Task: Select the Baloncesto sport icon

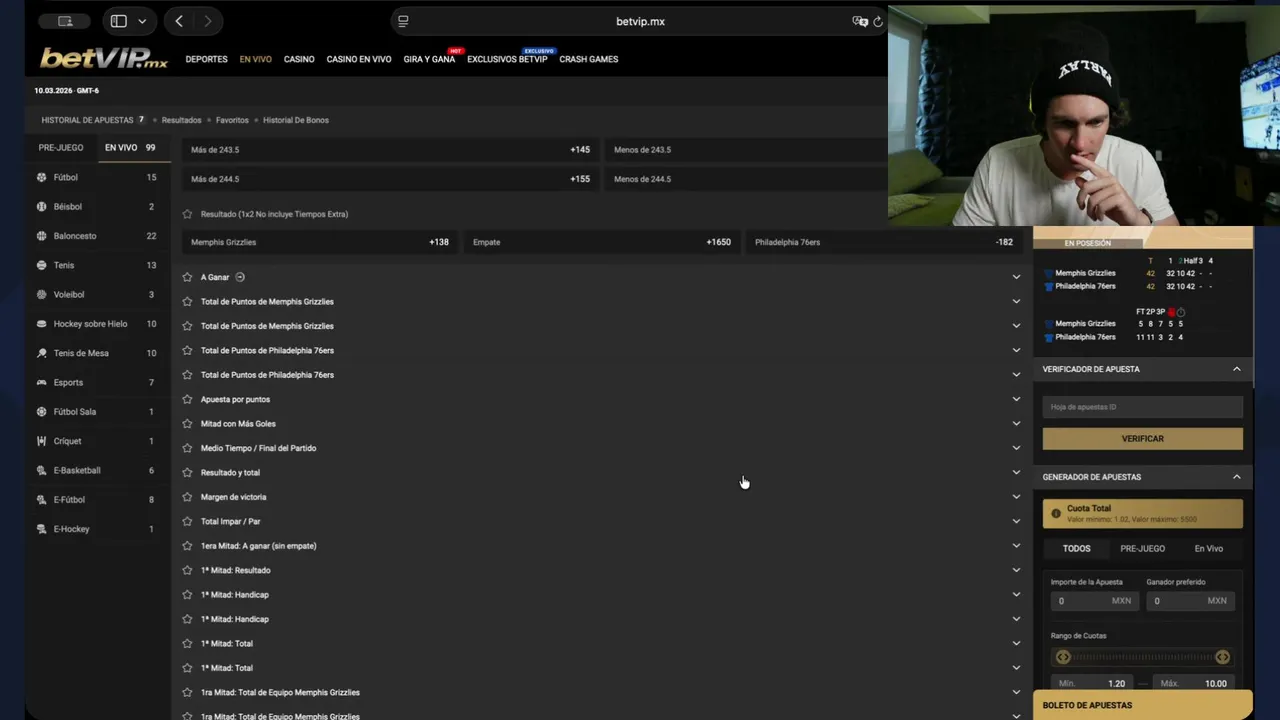Action: 42,236
